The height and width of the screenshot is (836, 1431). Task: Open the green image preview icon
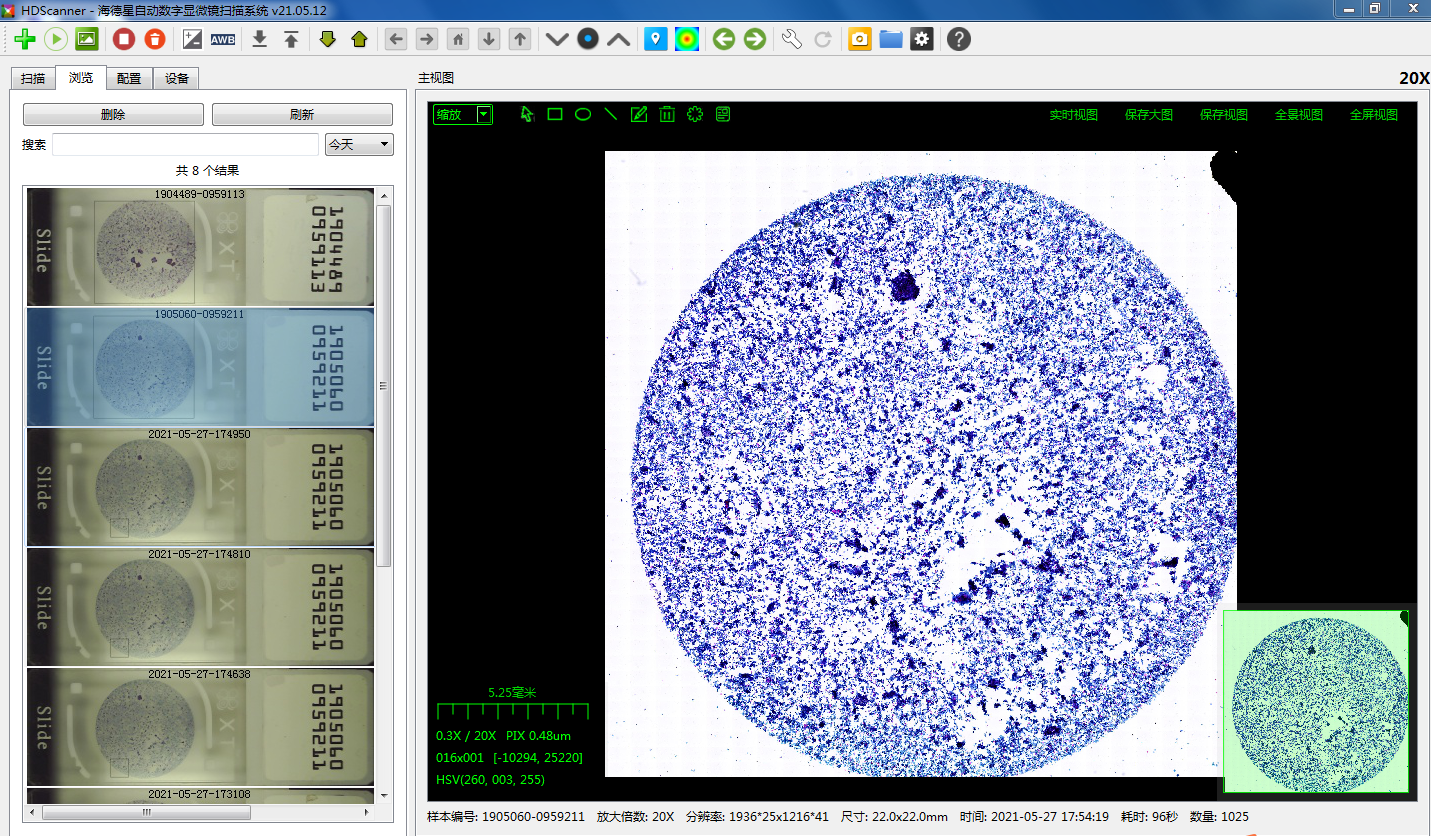(x=87, y=39)
